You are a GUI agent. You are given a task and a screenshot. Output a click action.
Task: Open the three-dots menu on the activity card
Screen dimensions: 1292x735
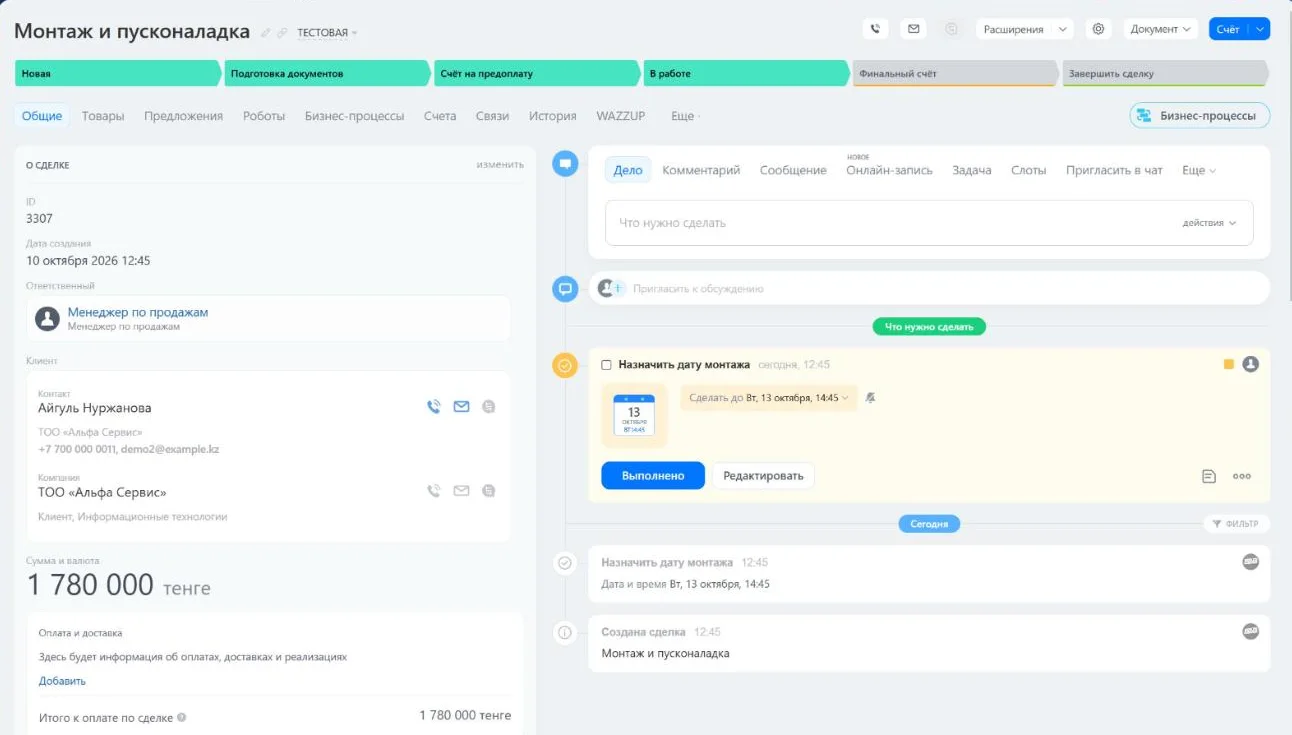(x=1242, y=476)
